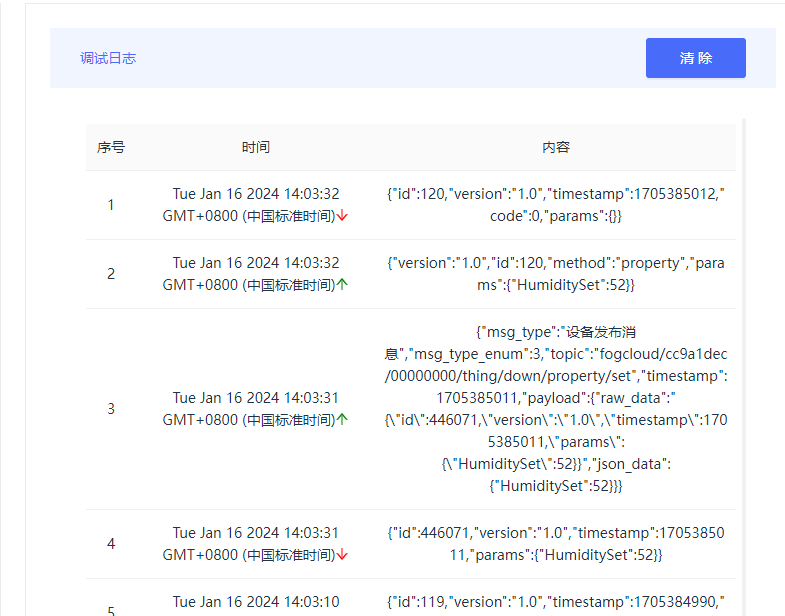Viewport: 785px width, 616px height.
Task: Click the log table vertical scrollbar
Action: click(744, 367)
